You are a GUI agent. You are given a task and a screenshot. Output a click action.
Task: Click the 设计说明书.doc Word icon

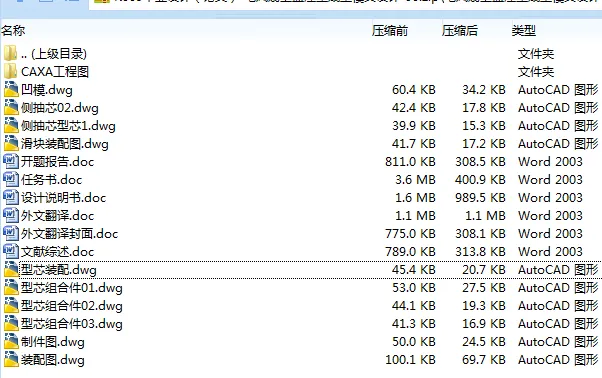pyautogui.click(x=11, y=198)
